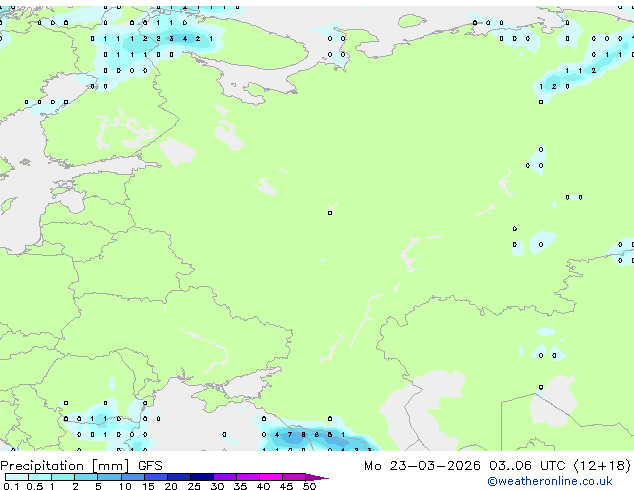Click the 'GFS' model label
Screen dimensions: 634x490
click(x=150, y=466)
